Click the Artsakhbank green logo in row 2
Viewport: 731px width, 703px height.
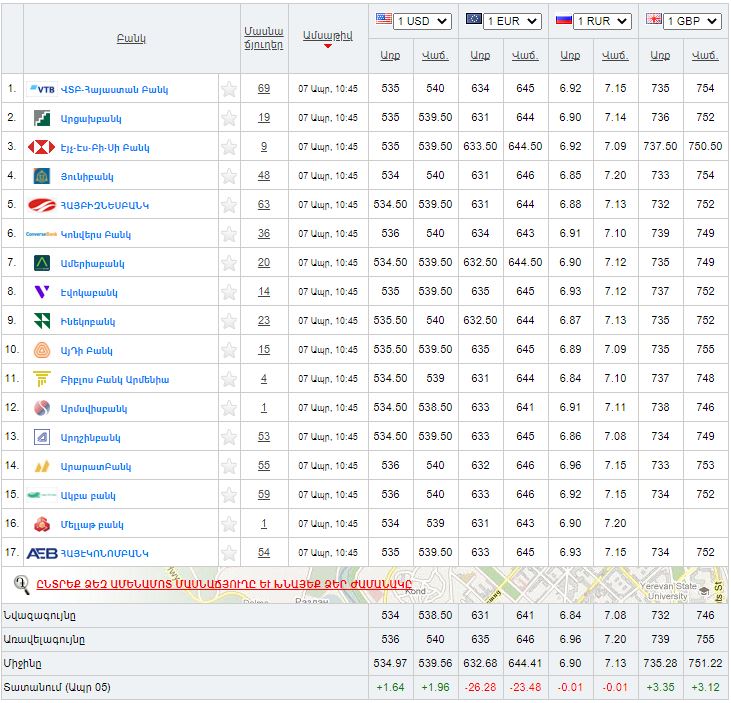tap(42, 118)
